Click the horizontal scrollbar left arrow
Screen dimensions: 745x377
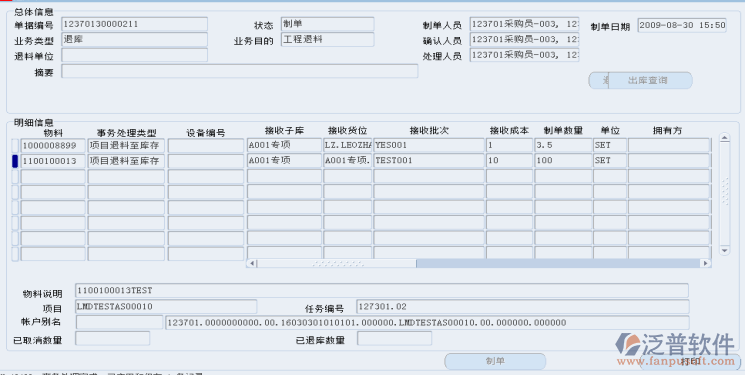pos(252,263)
